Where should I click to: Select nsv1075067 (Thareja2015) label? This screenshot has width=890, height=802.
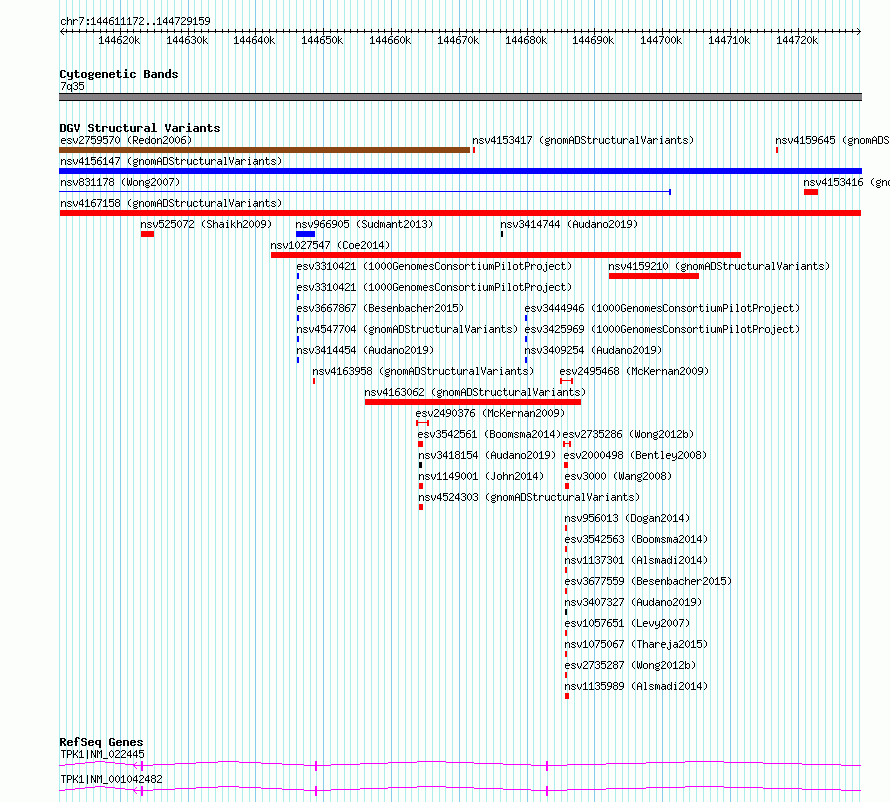(x=636, y=644)
